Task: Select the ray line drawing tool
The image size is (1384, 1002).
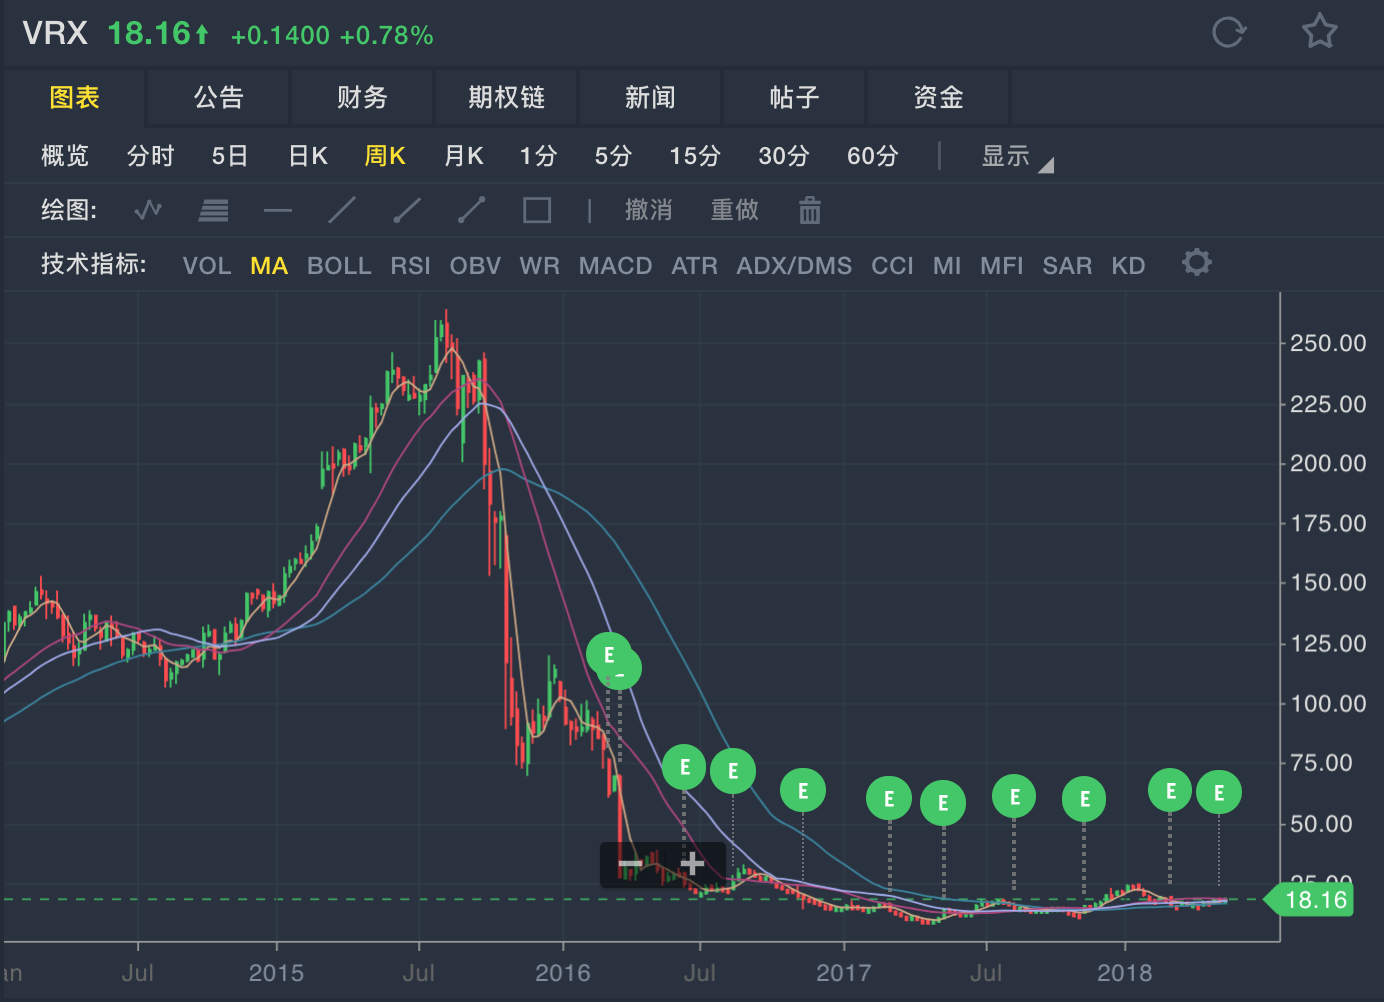Action: point(407,210)
